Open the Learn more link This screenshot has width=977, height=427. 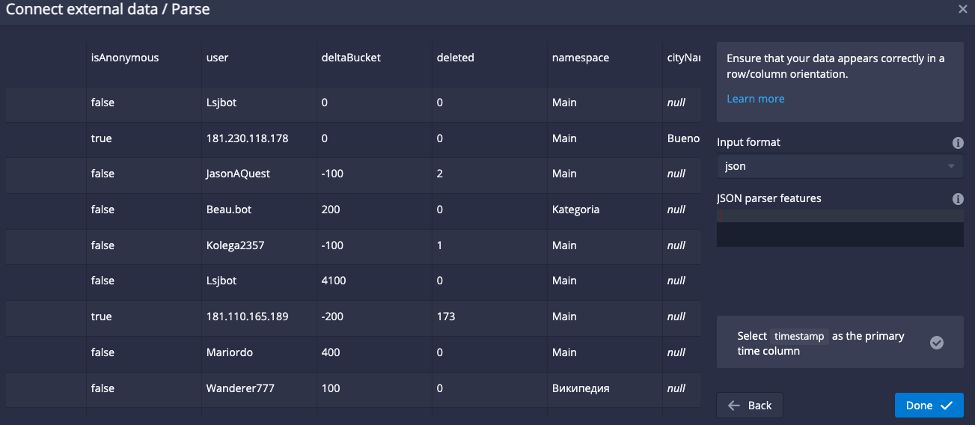coord(755,98)
